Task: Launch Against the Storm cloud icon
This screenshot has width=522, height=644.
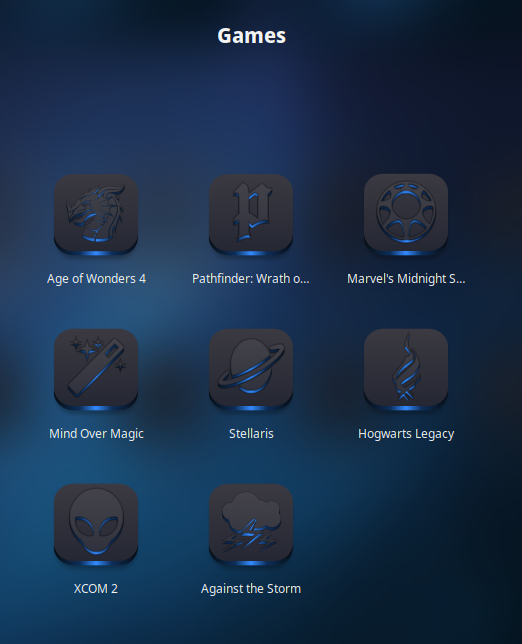Action: pyautogui.click(x=251, y=524)
